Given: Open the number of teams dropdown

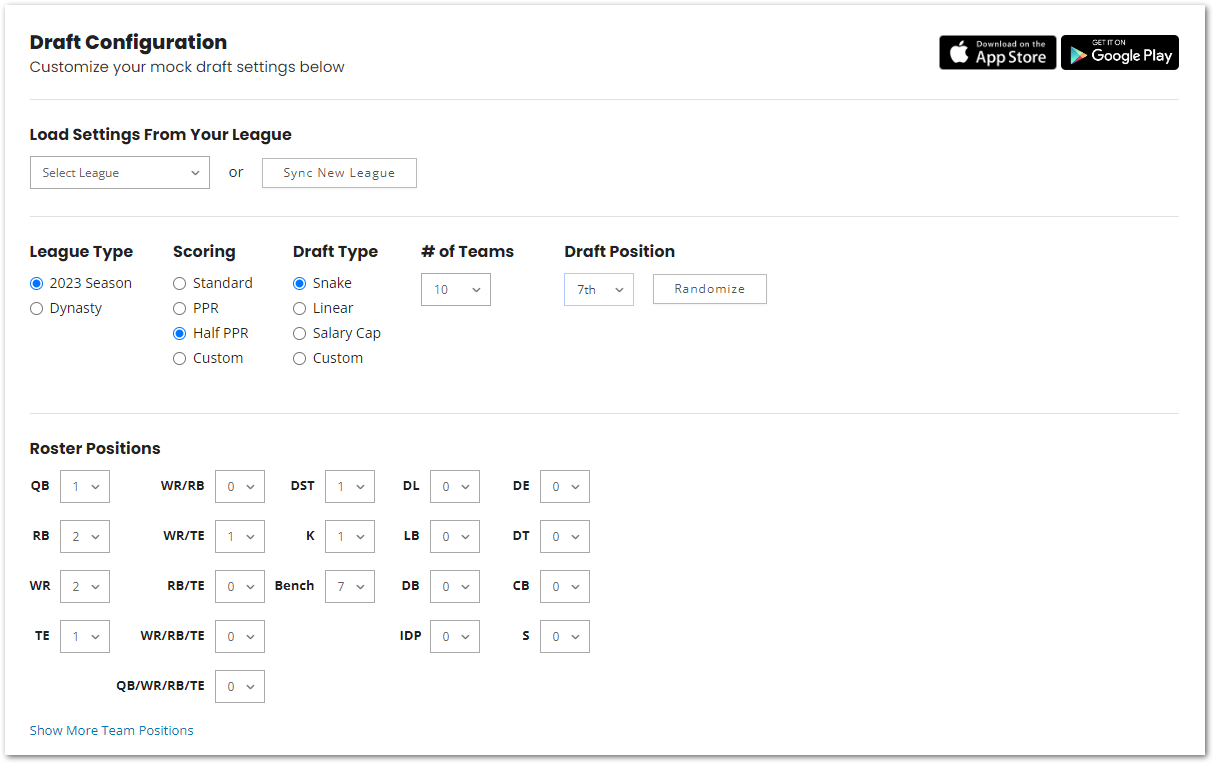Looking at the screenshot, I should [456, 289].
